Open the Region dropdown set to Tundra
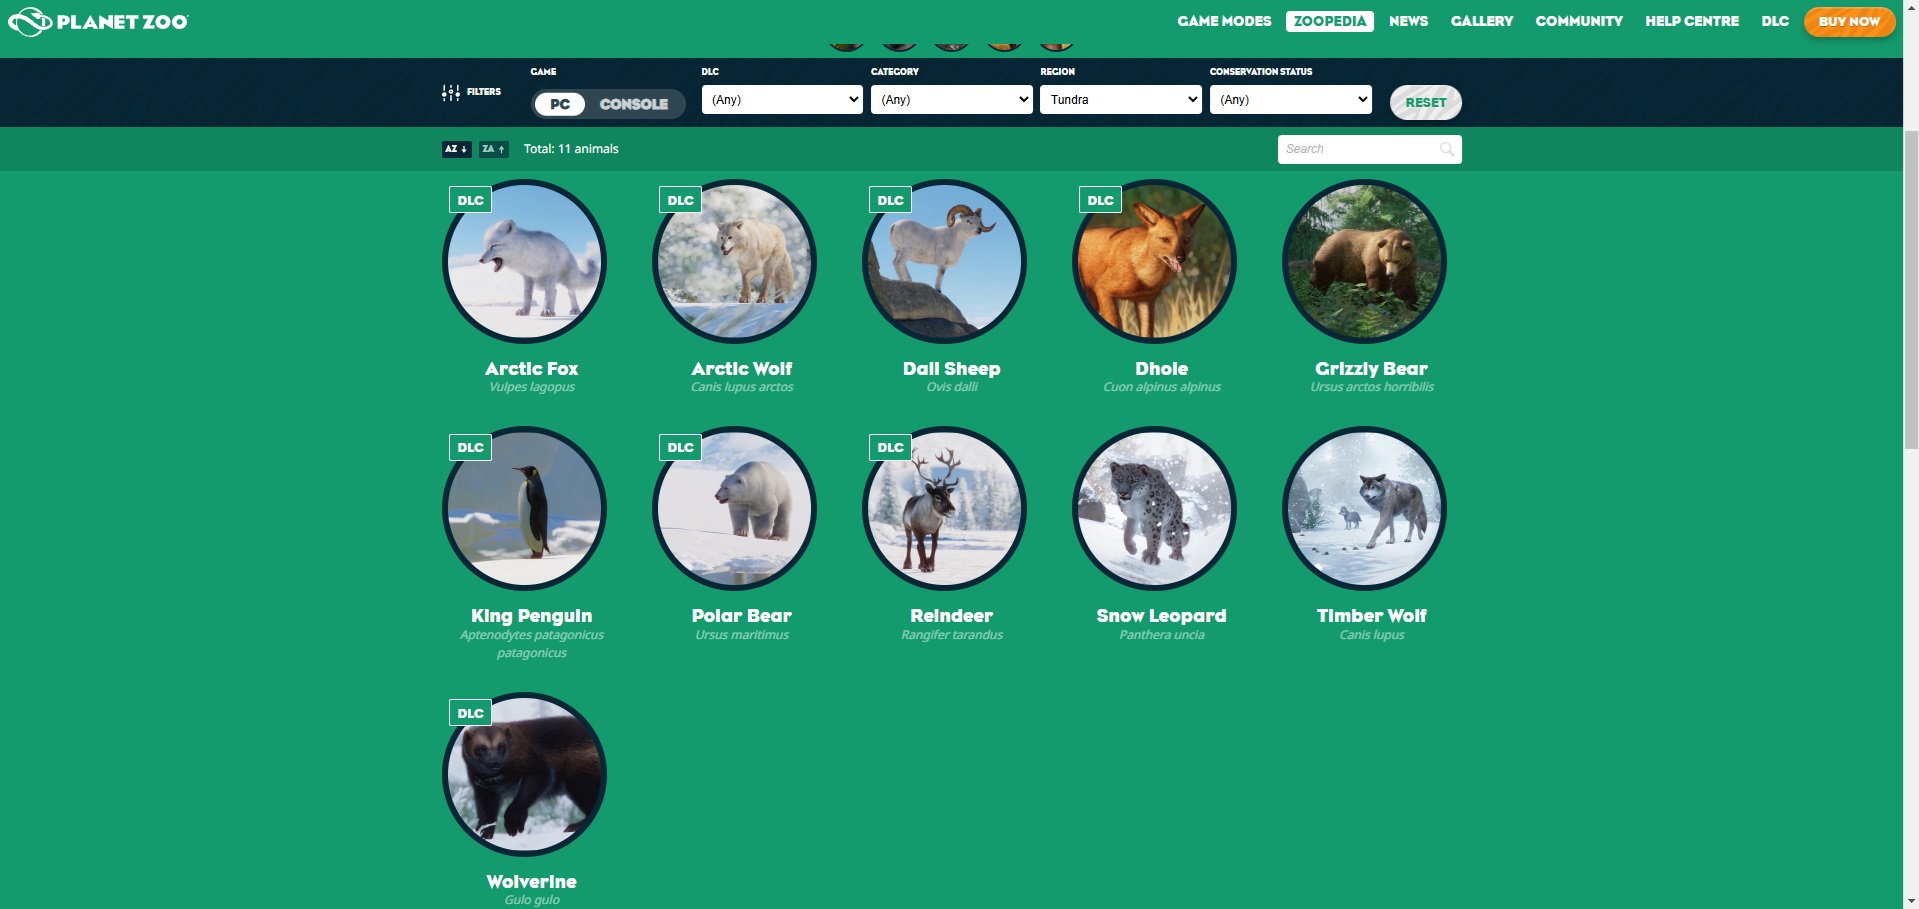Viewport: 1919px width, 909px height. pos(1121,99)
